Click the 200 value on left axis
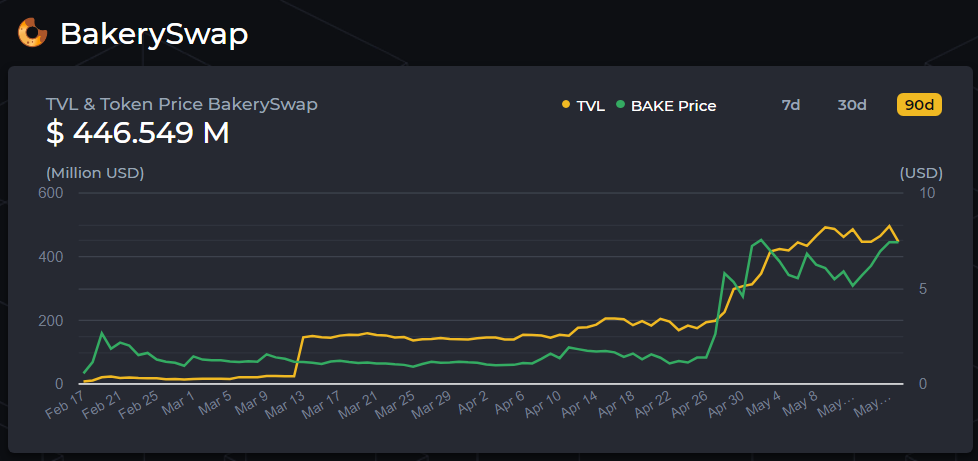978x461 pixels. pos(51,321)
